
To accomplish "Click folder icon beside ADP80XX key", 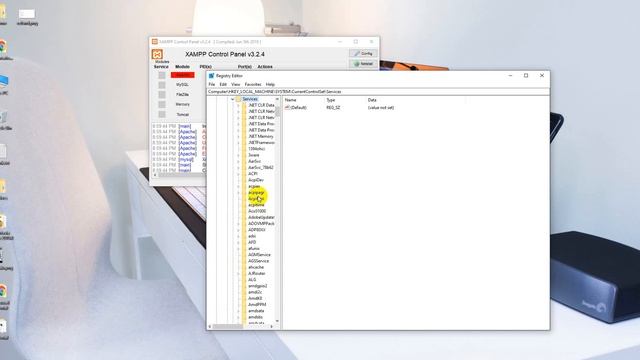I will coord(244,230).
